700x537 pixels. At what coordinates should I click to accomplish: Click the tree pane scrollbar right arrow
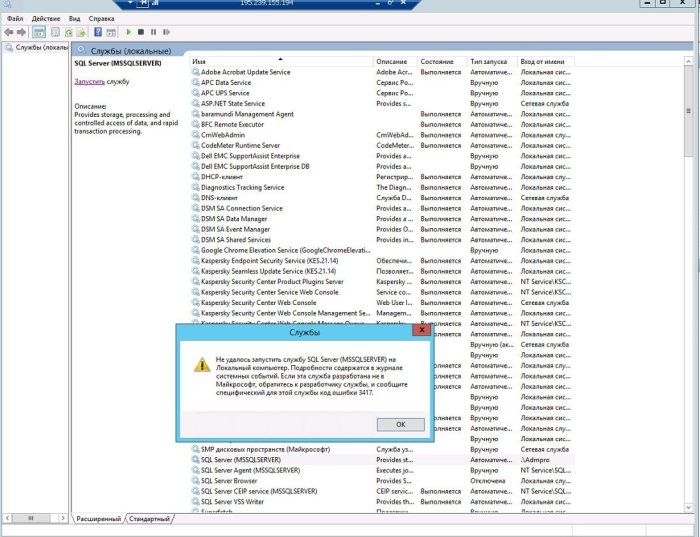[x=63, y=518]
